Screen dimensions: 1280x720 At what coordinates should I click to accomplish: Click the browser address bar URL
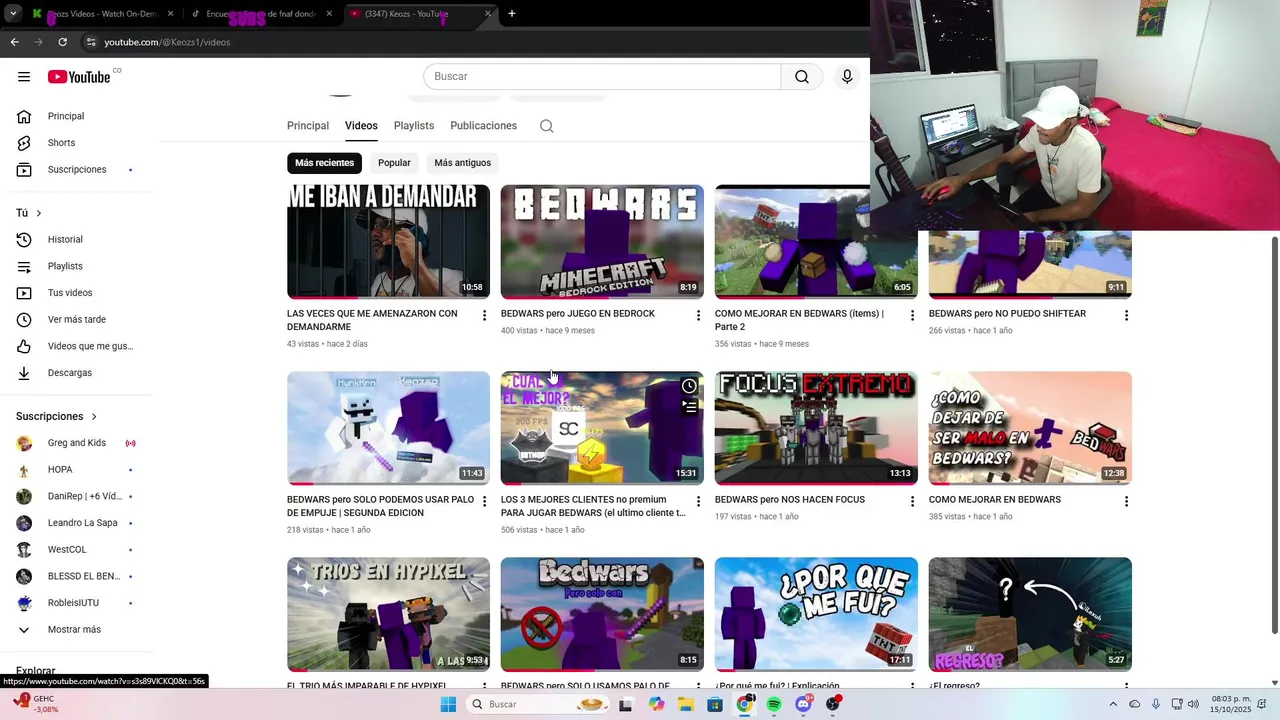[x=167, y=42]
